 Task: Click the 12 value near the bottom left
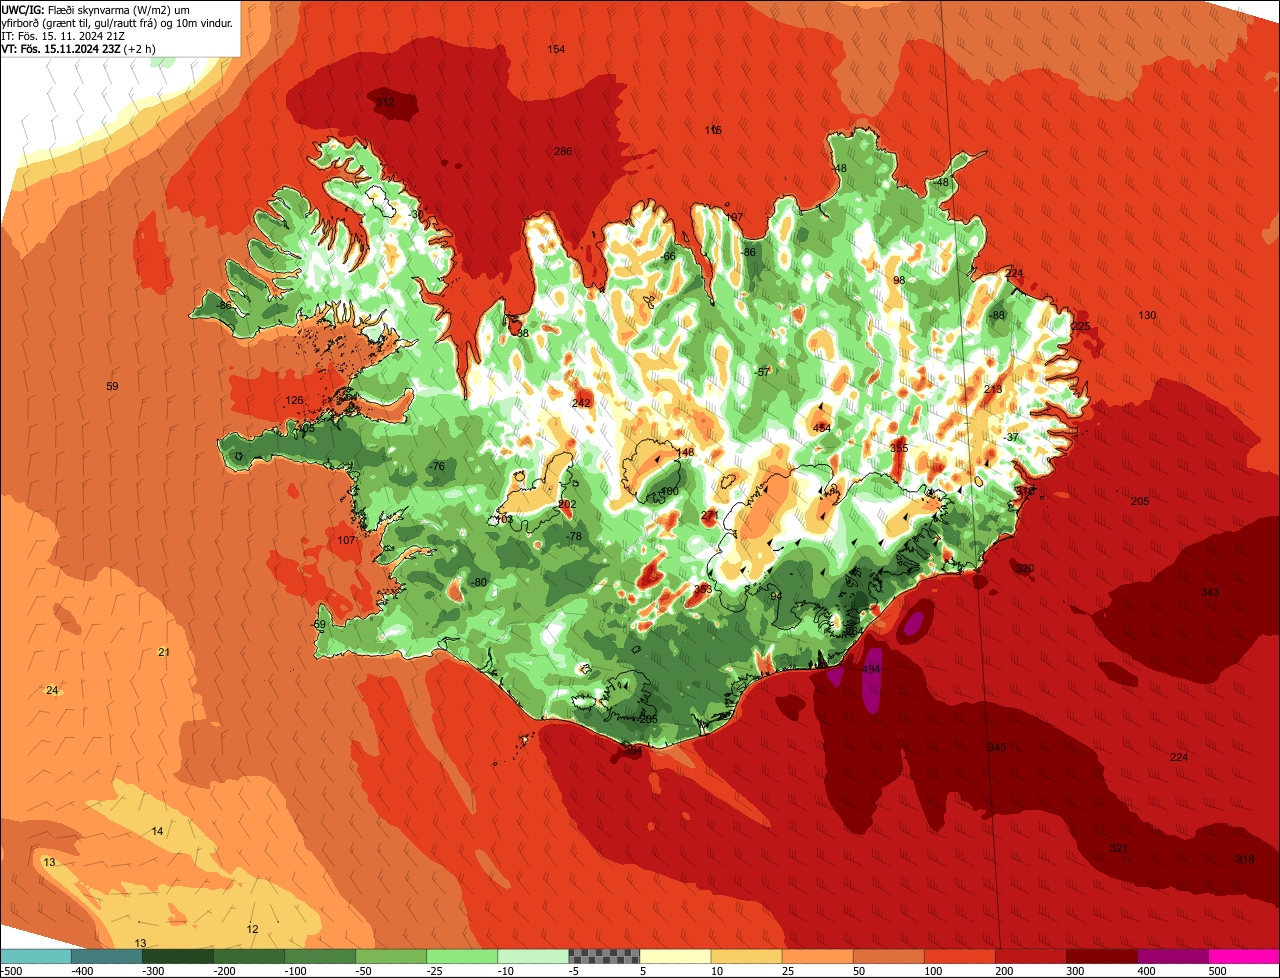coord(252,929)
